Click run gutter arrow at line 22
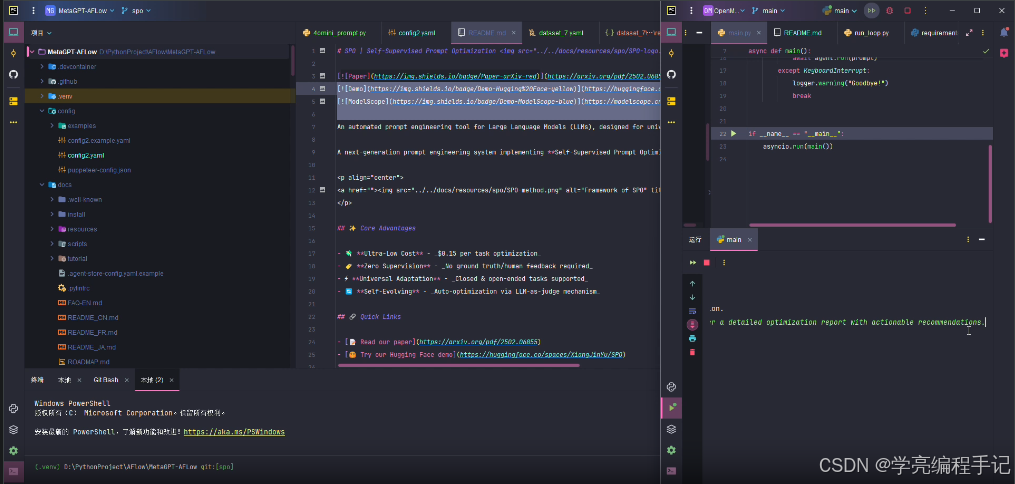Screen dimensions: 1015x484 pos(733,133)
